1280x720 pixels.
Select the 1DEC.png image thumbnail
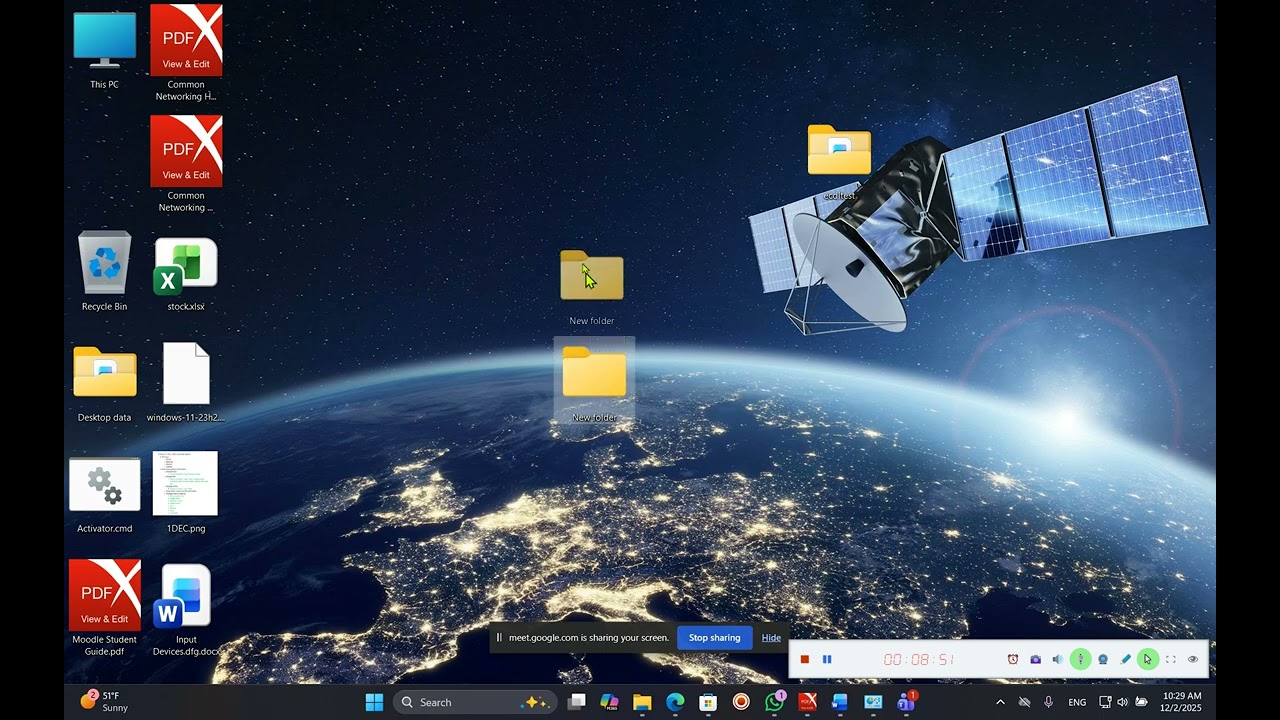186,491
